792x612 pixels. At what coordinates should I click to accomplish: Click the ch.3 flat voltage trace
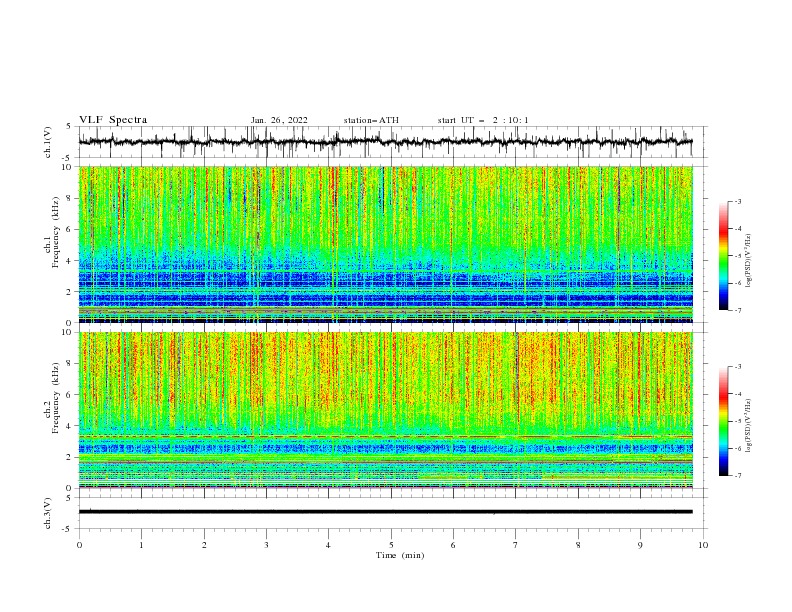(x=385, y=512)
